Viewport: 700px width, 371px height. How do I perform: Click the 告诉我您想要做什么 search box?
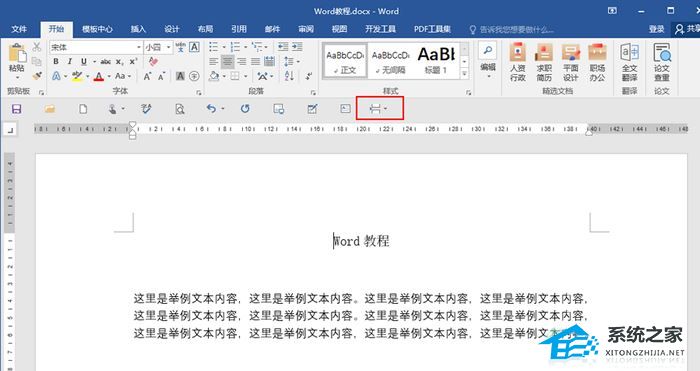click(512, 29)
